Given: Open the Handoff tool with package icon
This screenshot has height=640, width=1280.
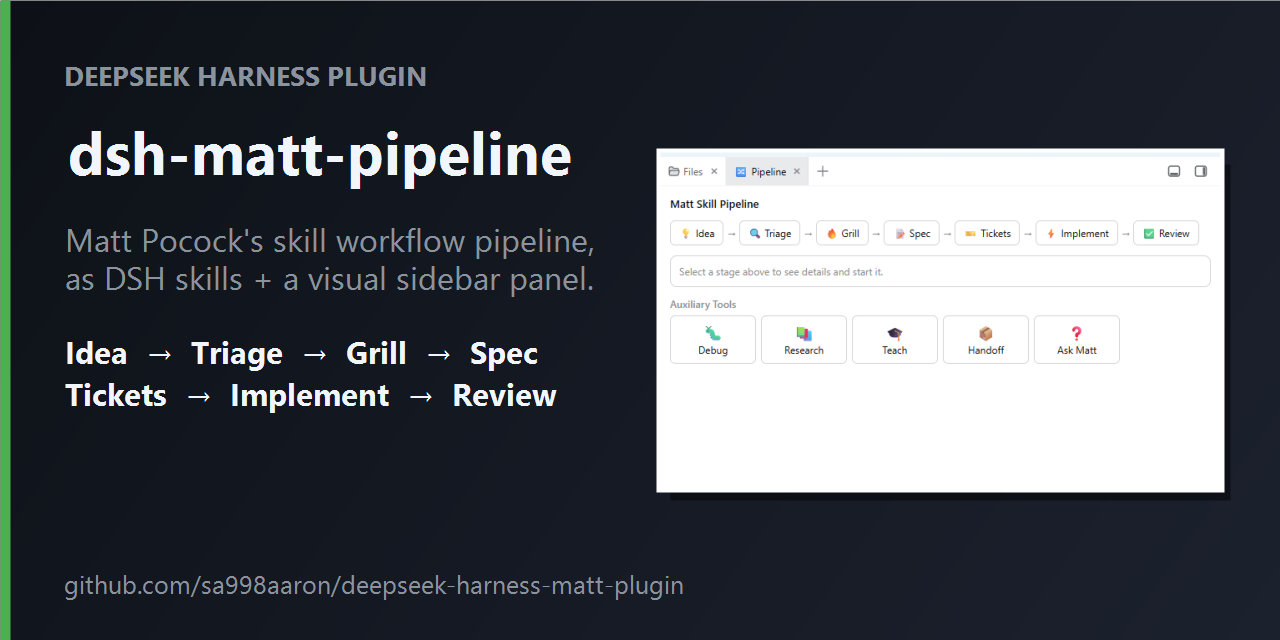Looking at the screenshot, I should 986,340.
